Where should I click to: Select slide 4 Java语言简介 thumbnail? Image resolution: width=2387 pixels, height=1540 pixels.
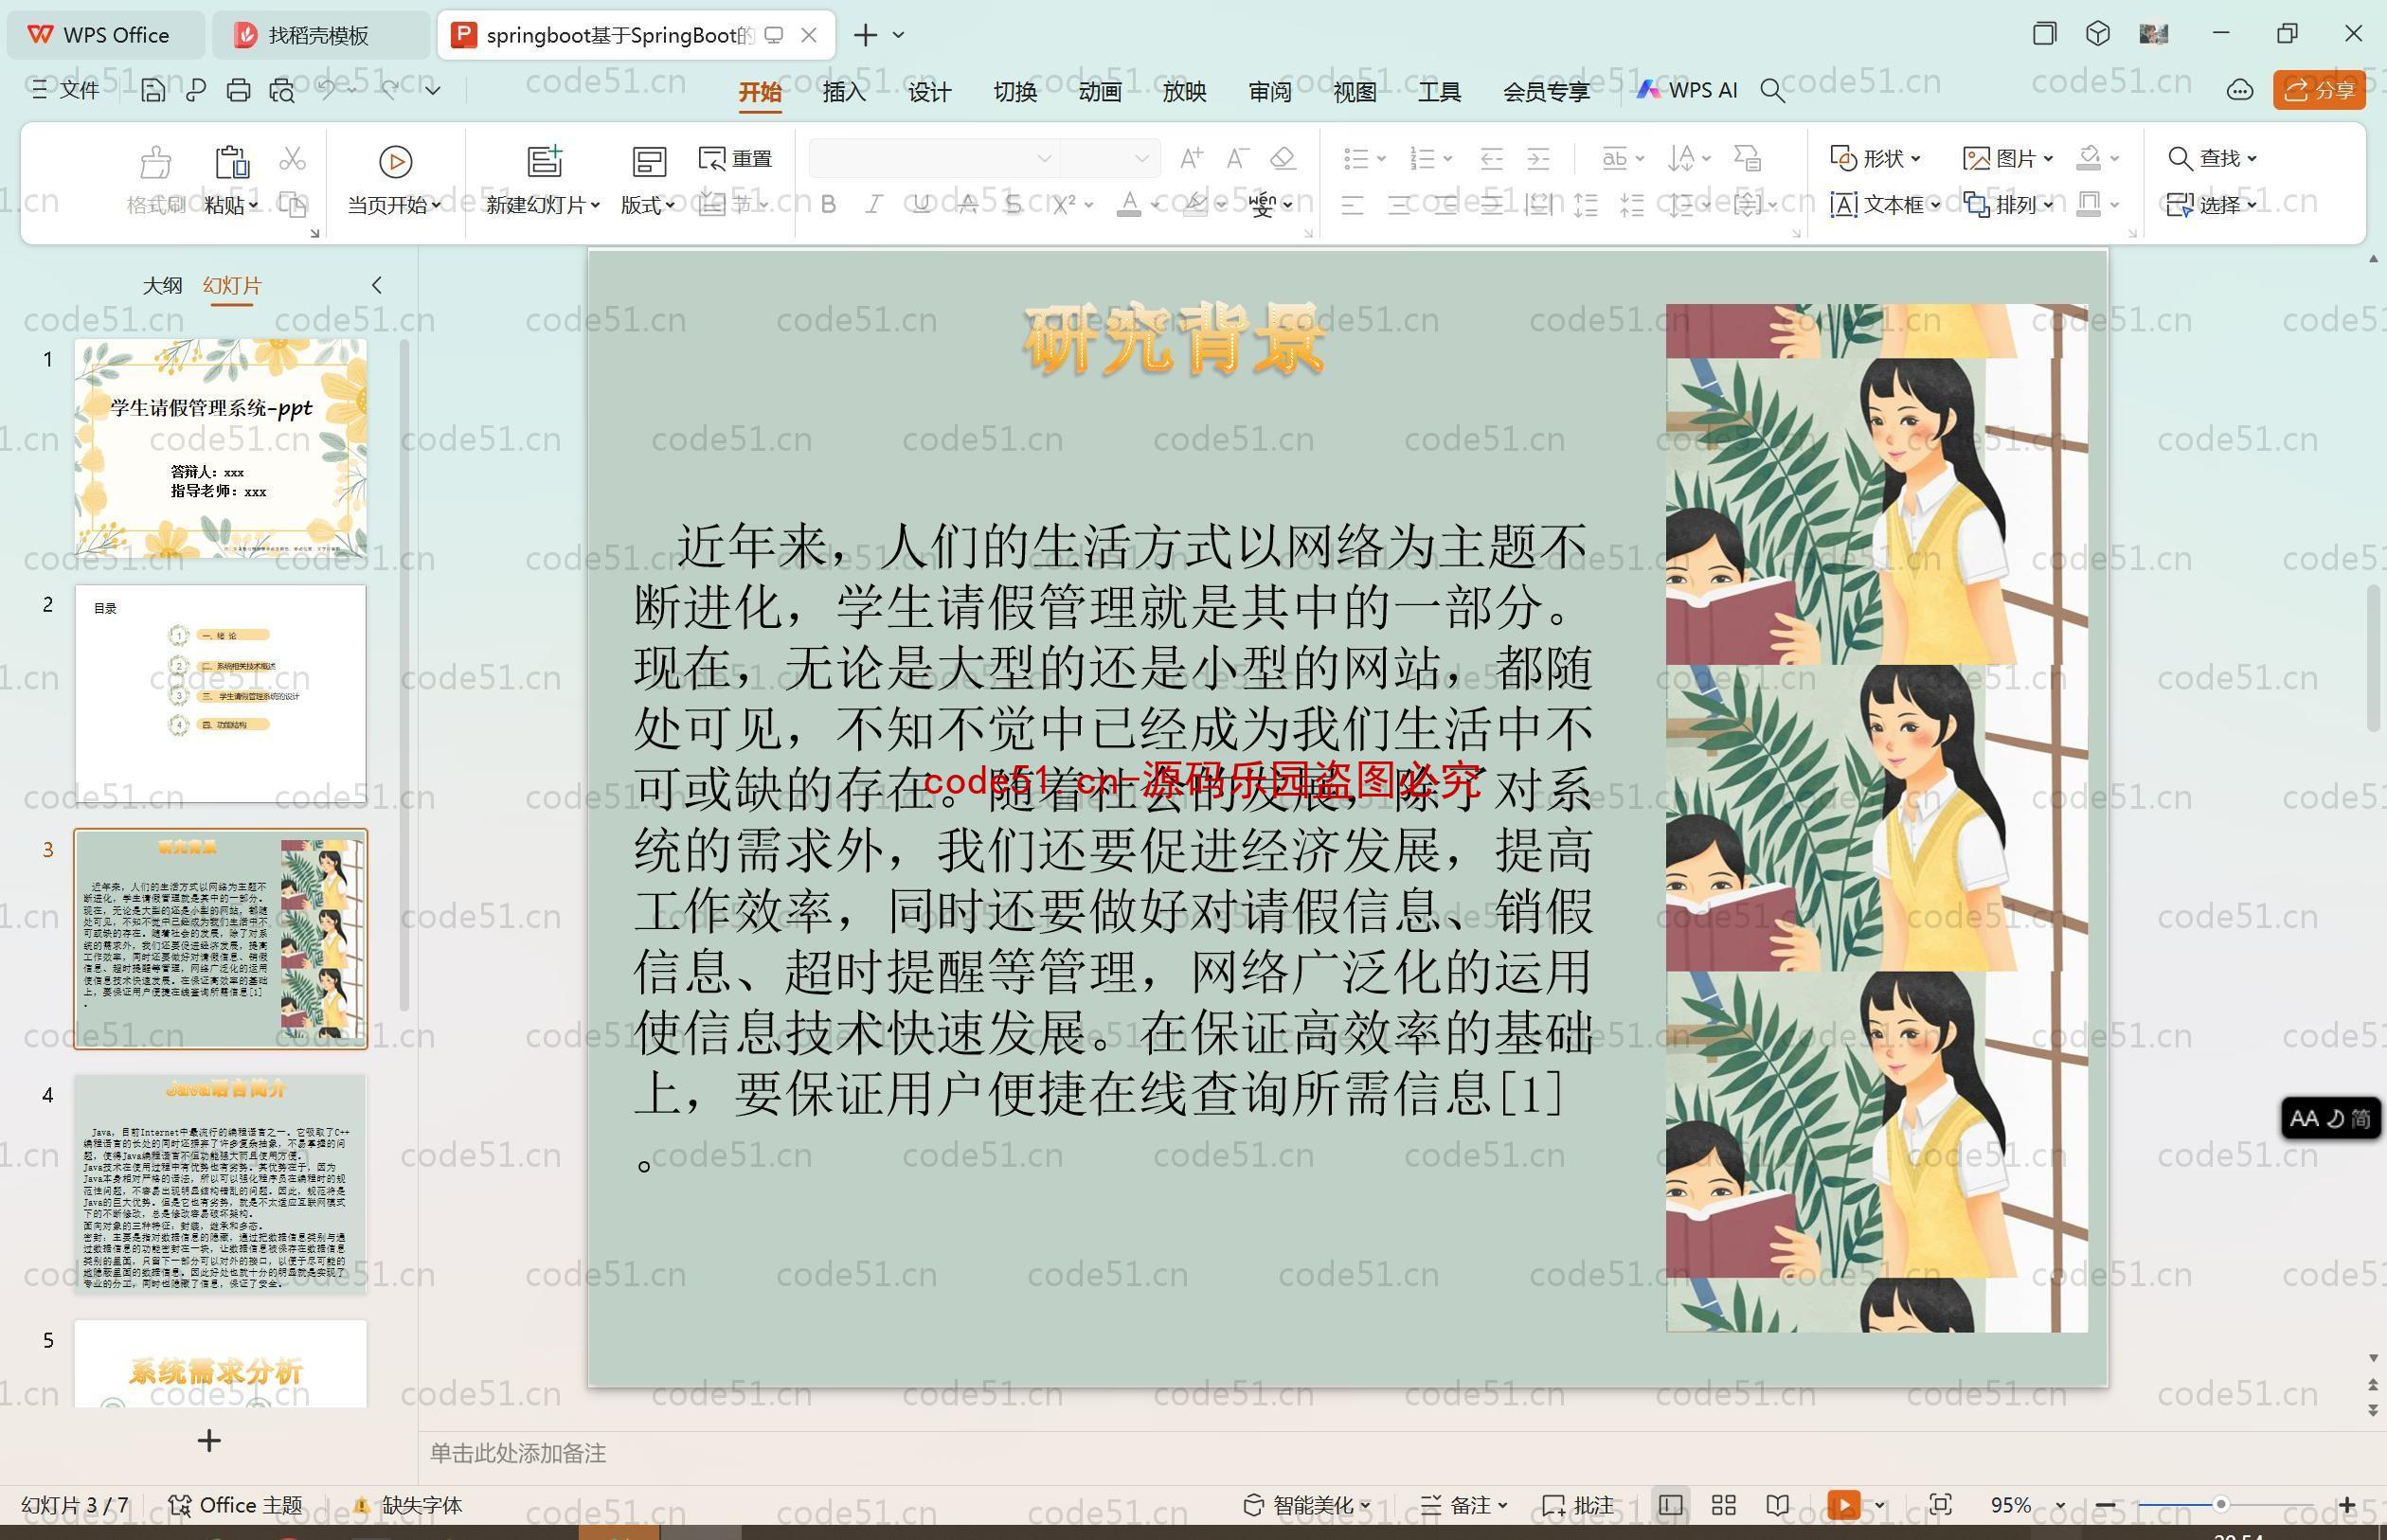point(221,1184)
